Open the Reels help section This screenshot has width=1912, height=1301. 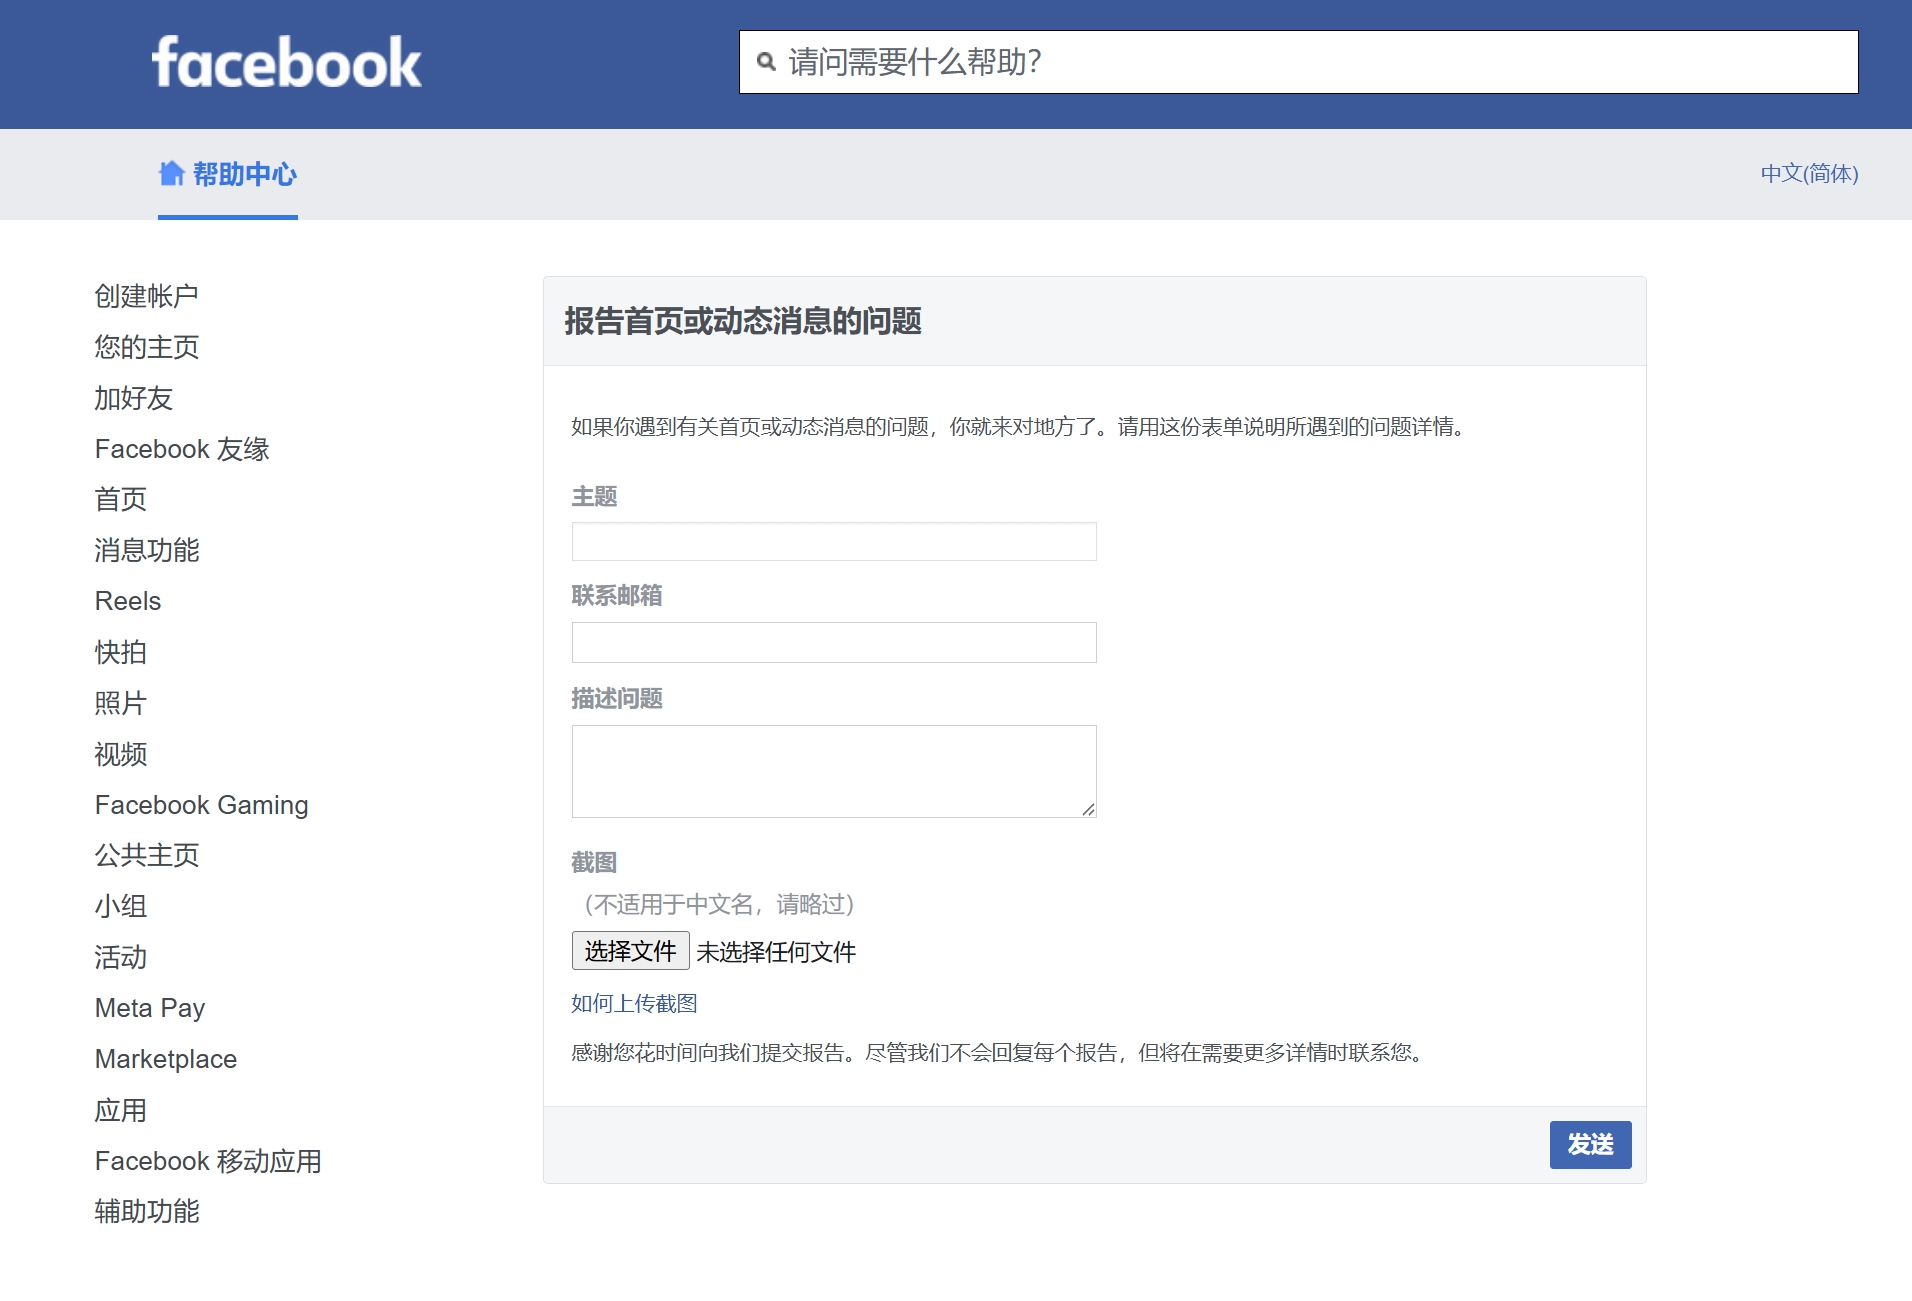(x=127, y=601)
